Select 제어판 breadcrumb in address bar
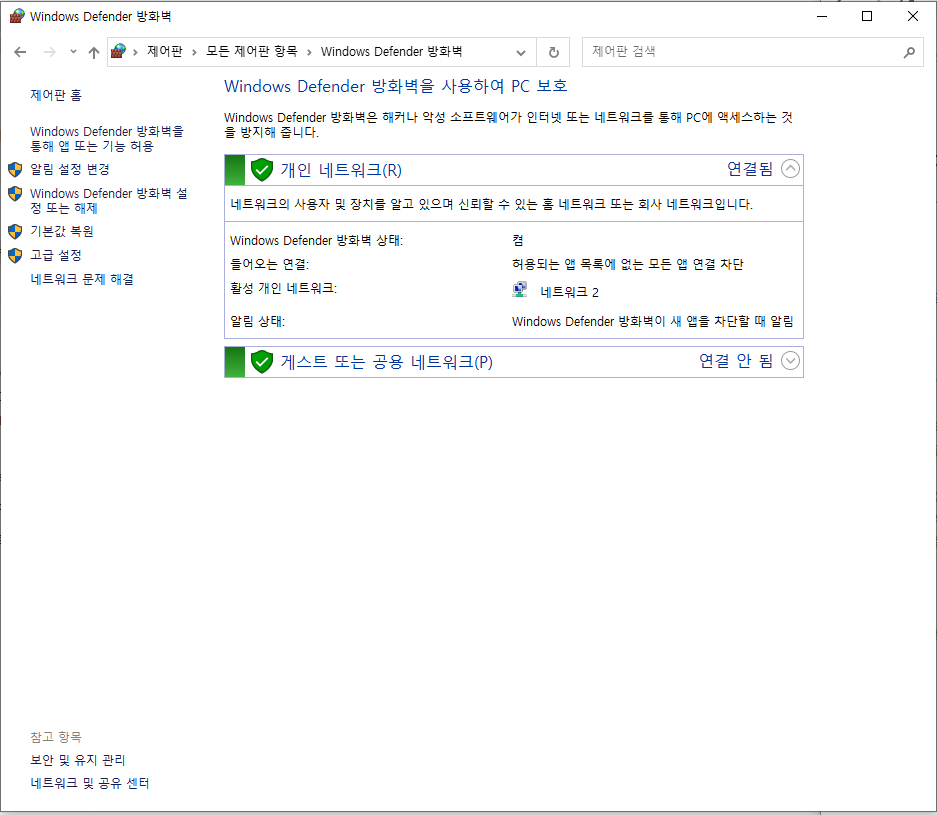 [x=164, y=51]
